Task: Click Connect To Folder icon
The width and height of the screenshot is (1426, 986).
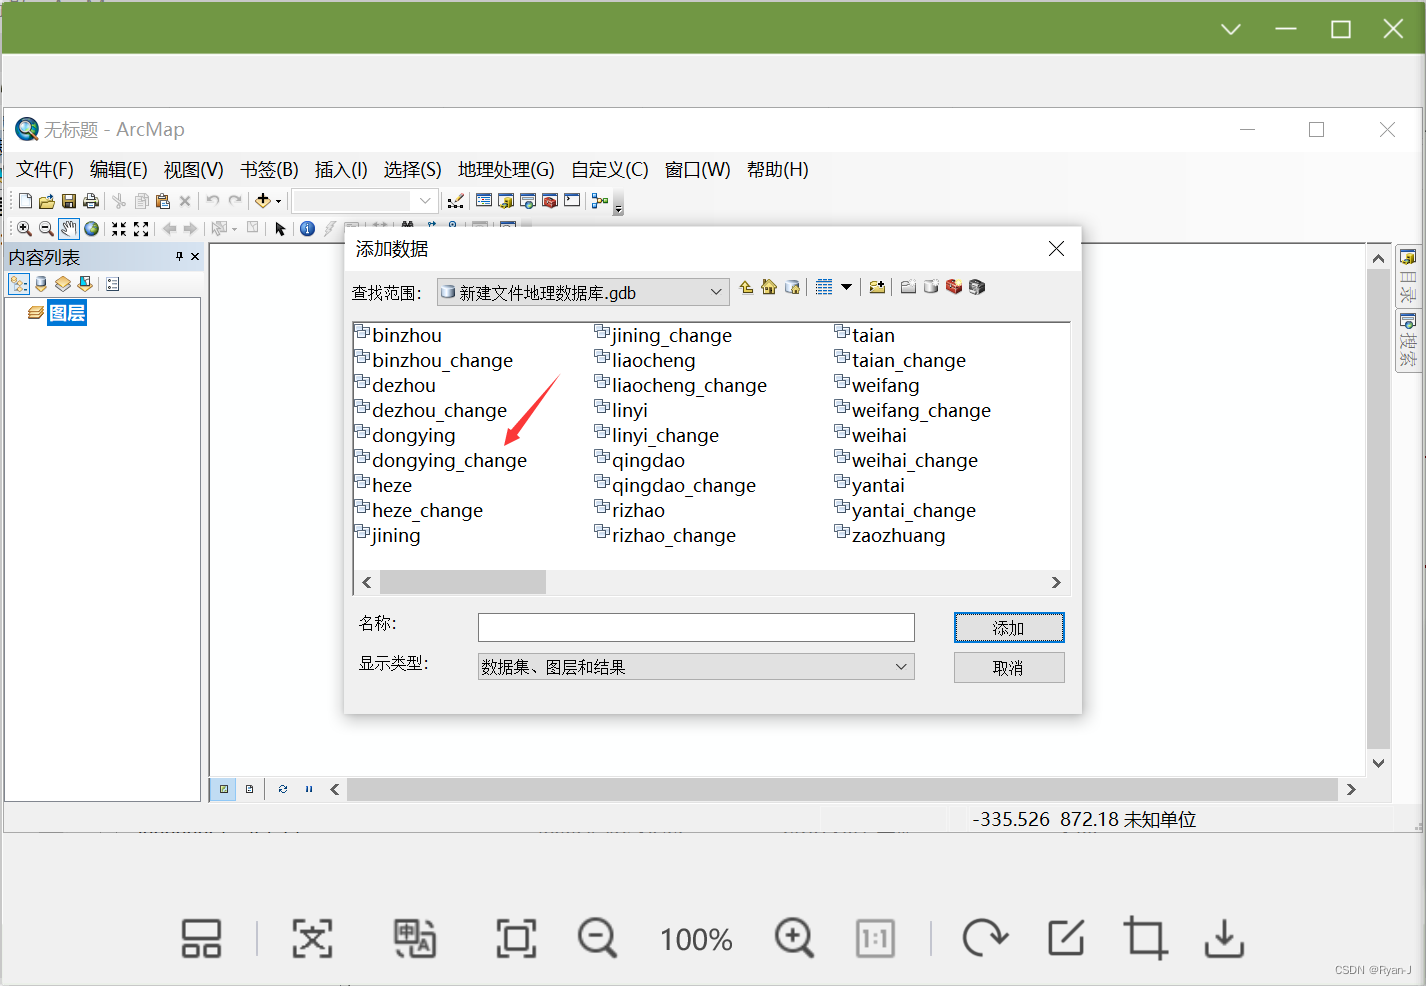Action: pyautogui.click(x=877, y=287)
